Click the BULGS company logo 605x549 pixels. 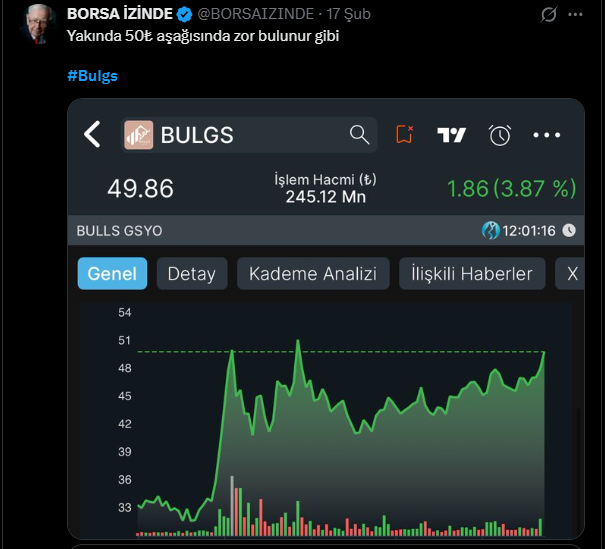click(139, 135)
